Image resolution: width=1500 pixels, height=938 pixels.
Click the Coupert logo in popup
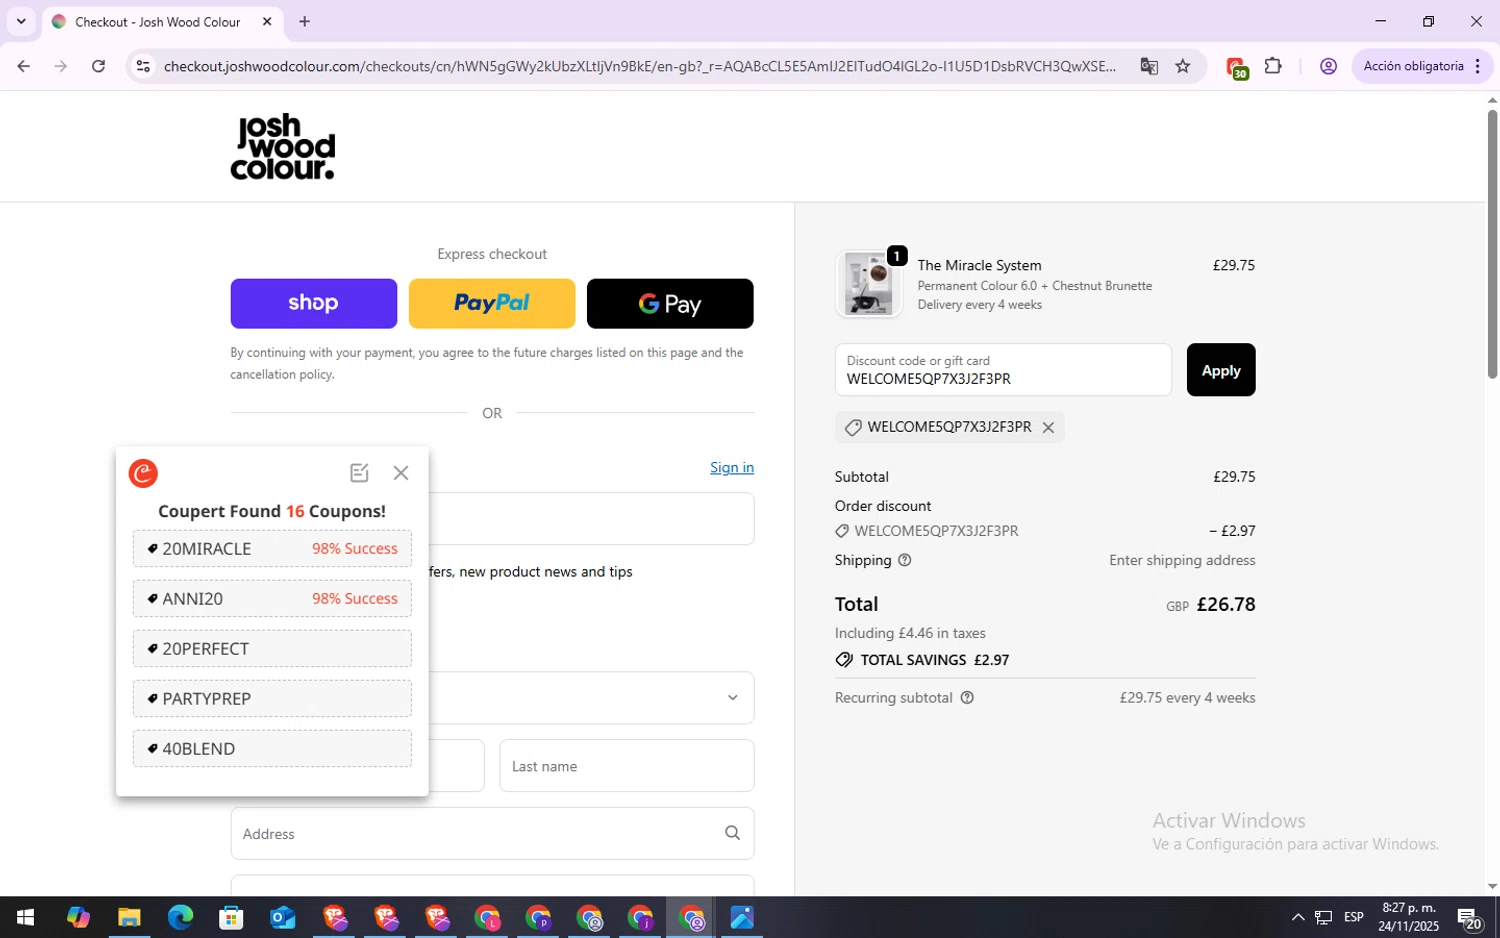pyautogui.click(x=144, y=474)
